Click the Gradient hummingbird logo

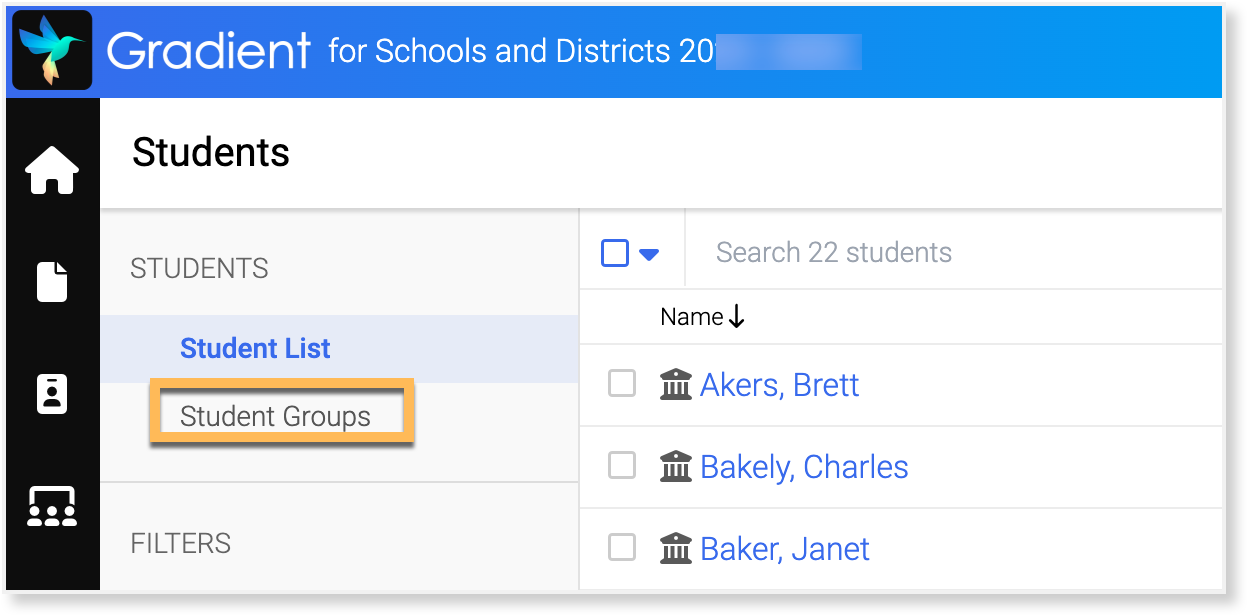coord(52,51)
